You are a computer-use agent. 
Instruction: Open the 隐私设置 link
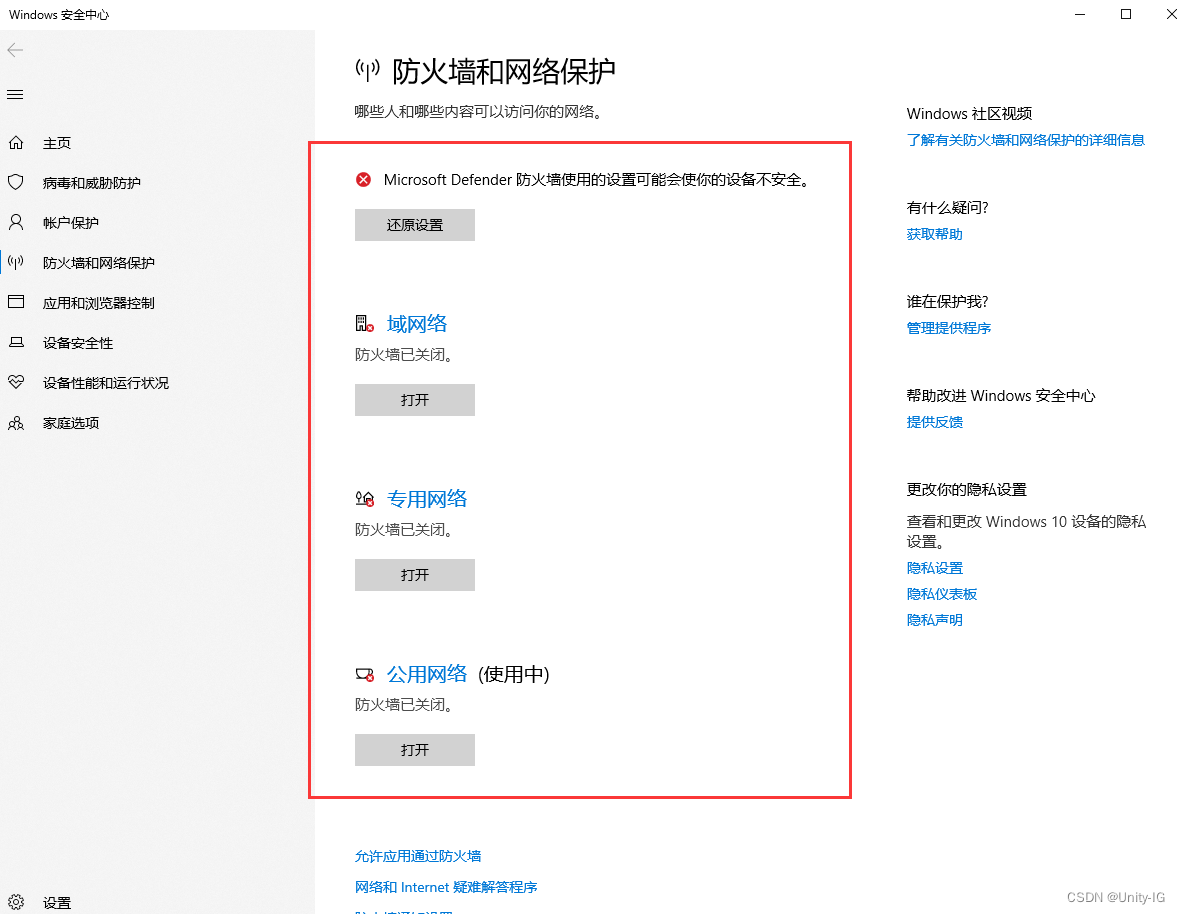point(935,568)
